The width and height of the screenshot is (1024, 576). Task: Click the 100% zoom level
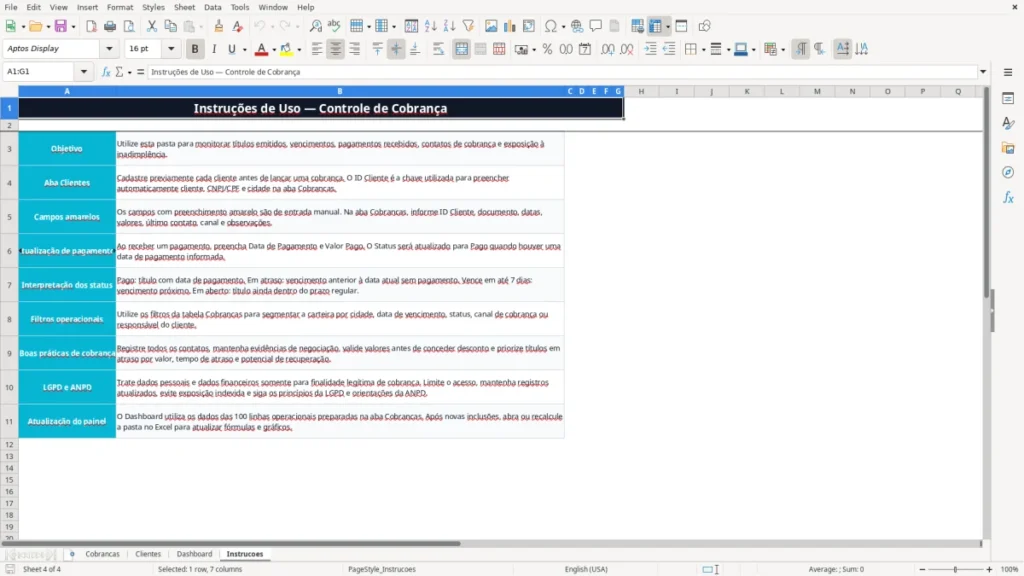(x=1010, y=569)
